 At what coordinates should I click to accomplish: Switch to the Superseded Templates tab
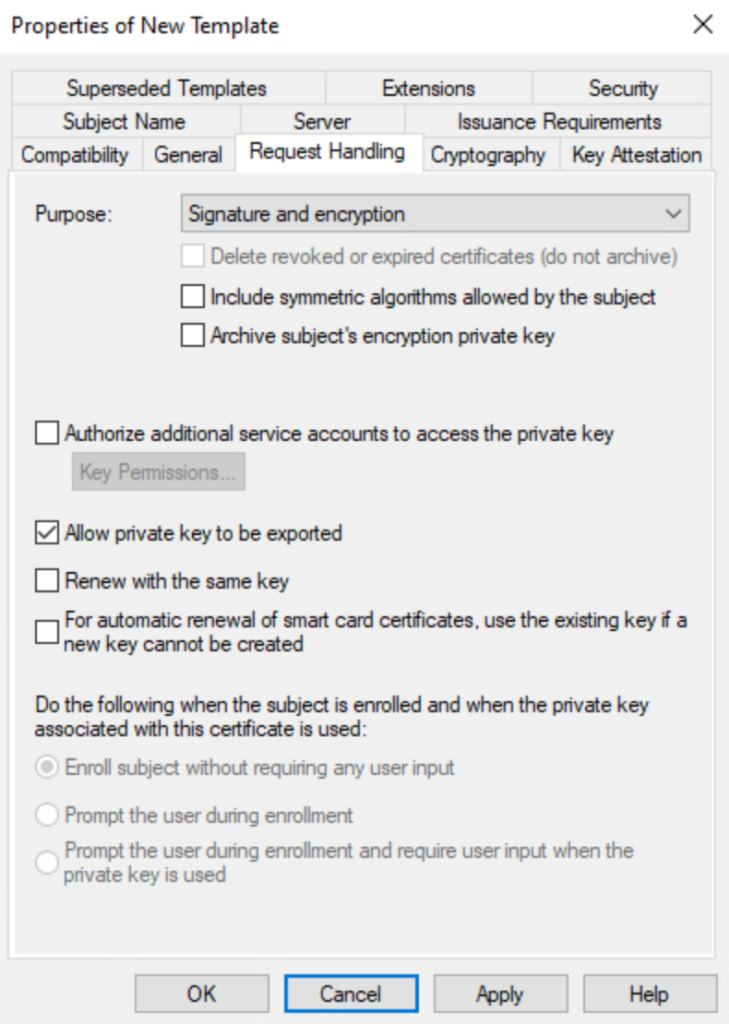(167, 88)
